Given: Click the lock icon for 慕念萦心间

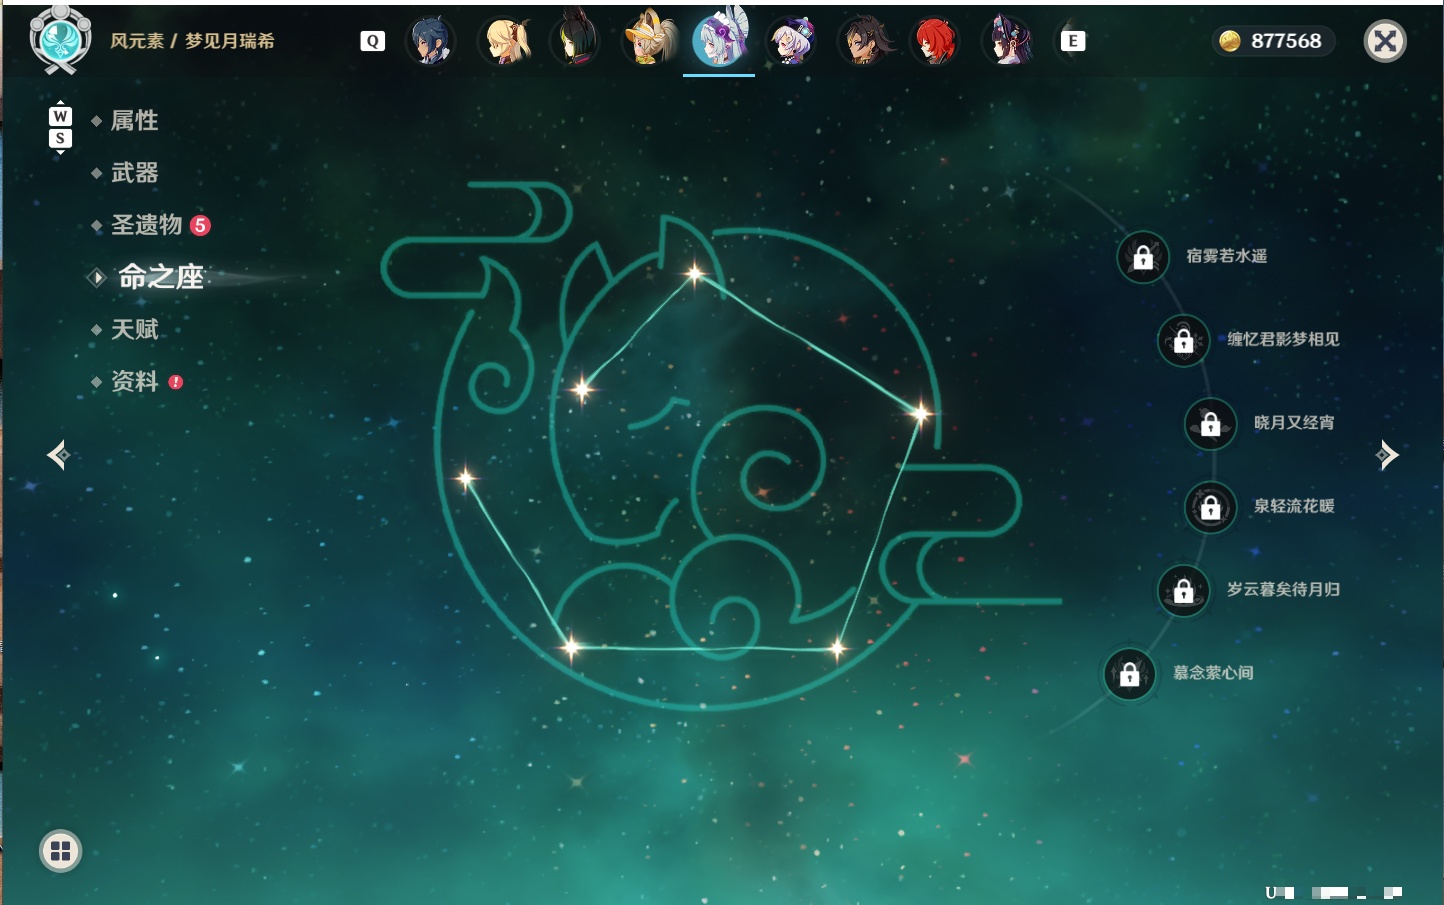Looking at the screenshot, I should 1130,675.
